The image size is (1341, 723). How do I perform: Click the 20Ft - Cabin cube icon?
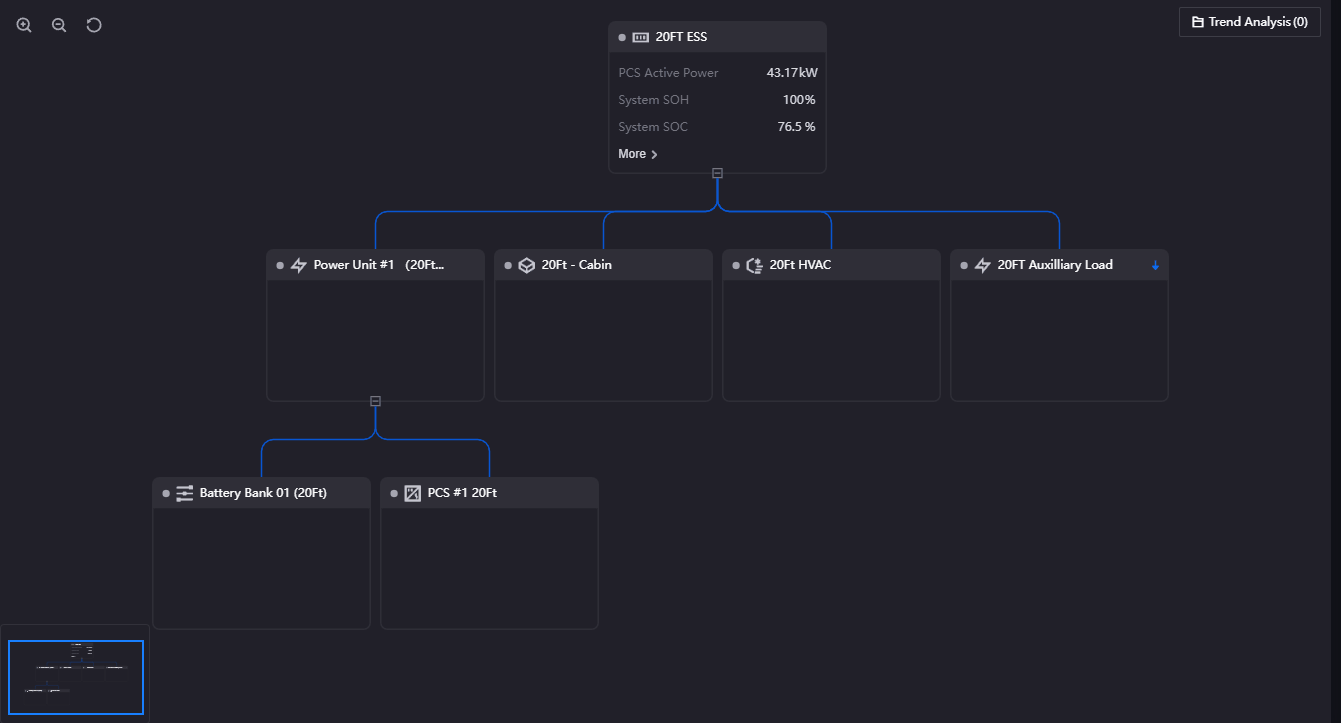tap(526, 265)
